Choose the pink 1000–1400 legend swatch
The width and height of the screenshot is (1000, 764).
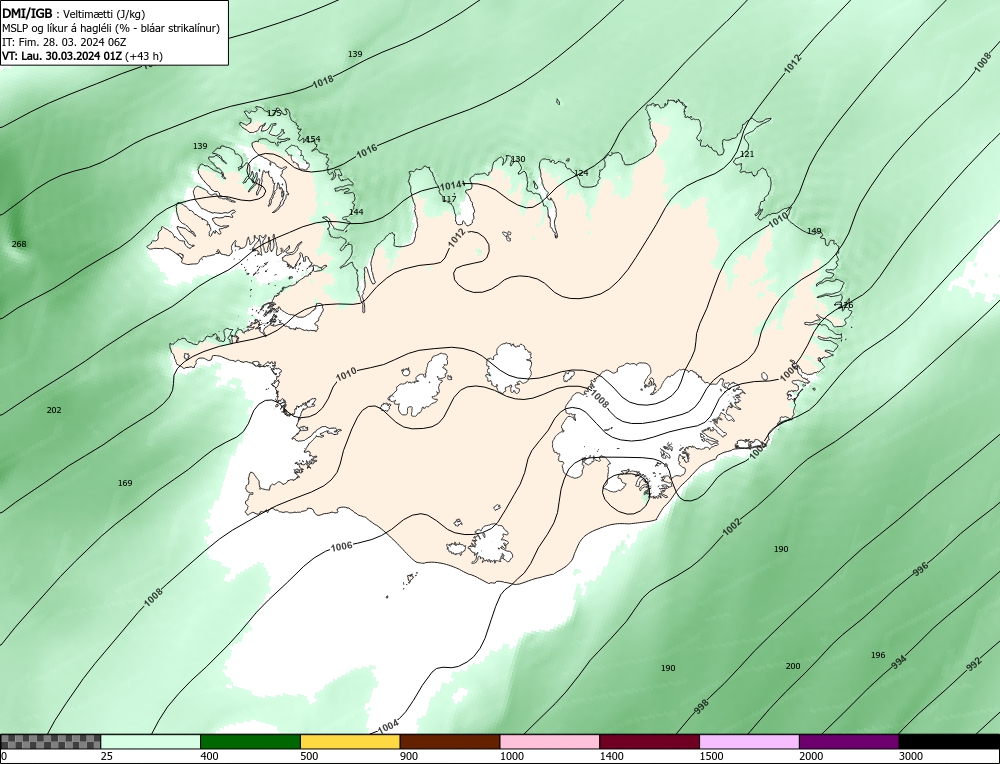point(550,741)
